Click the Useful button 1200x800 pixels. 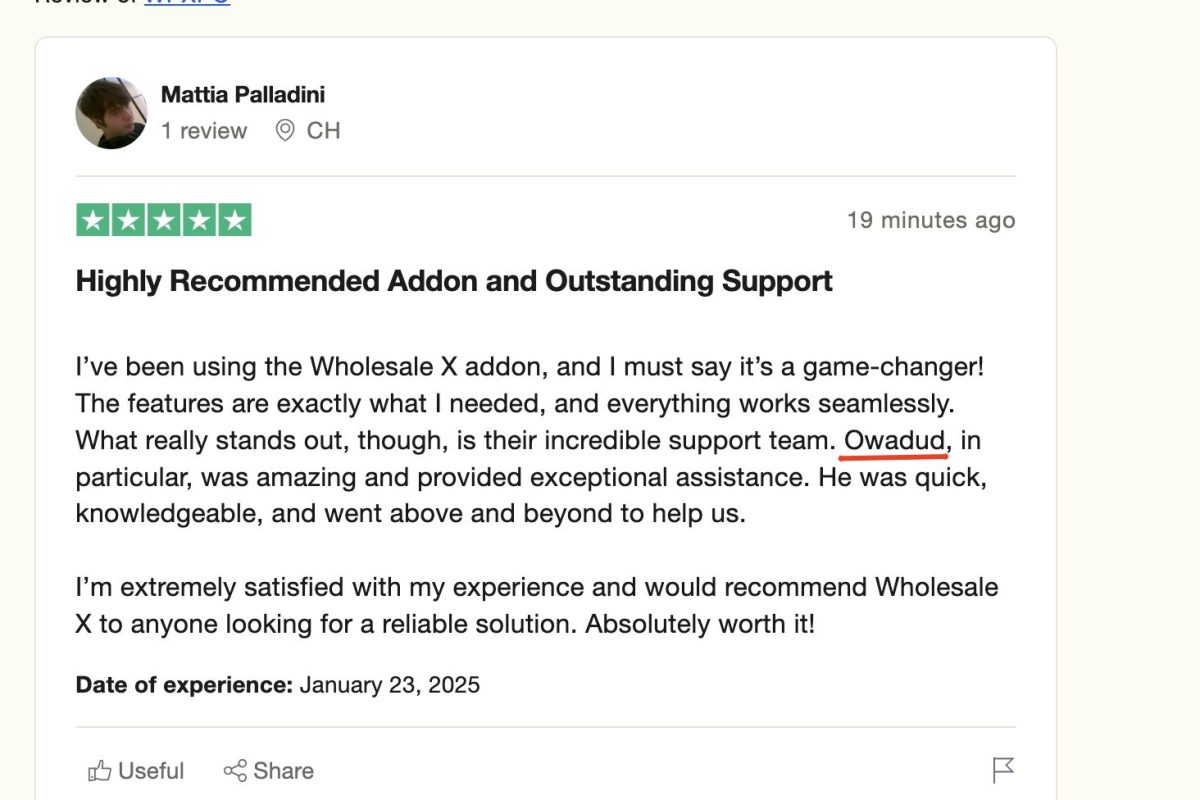click(137, 770)
